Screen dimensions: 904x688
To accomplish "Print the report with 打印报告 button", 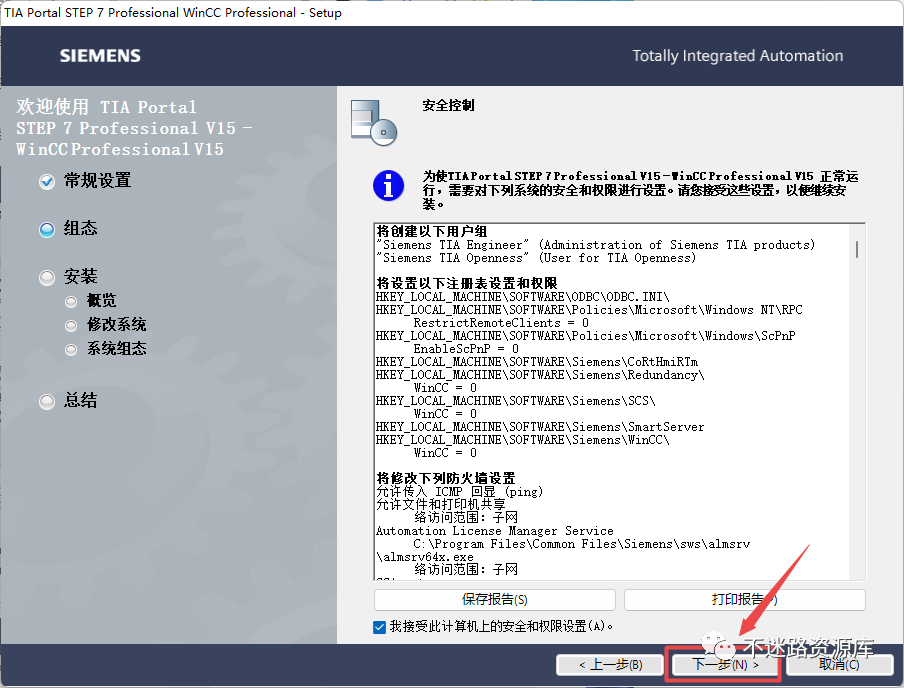I will click(744, 600).
